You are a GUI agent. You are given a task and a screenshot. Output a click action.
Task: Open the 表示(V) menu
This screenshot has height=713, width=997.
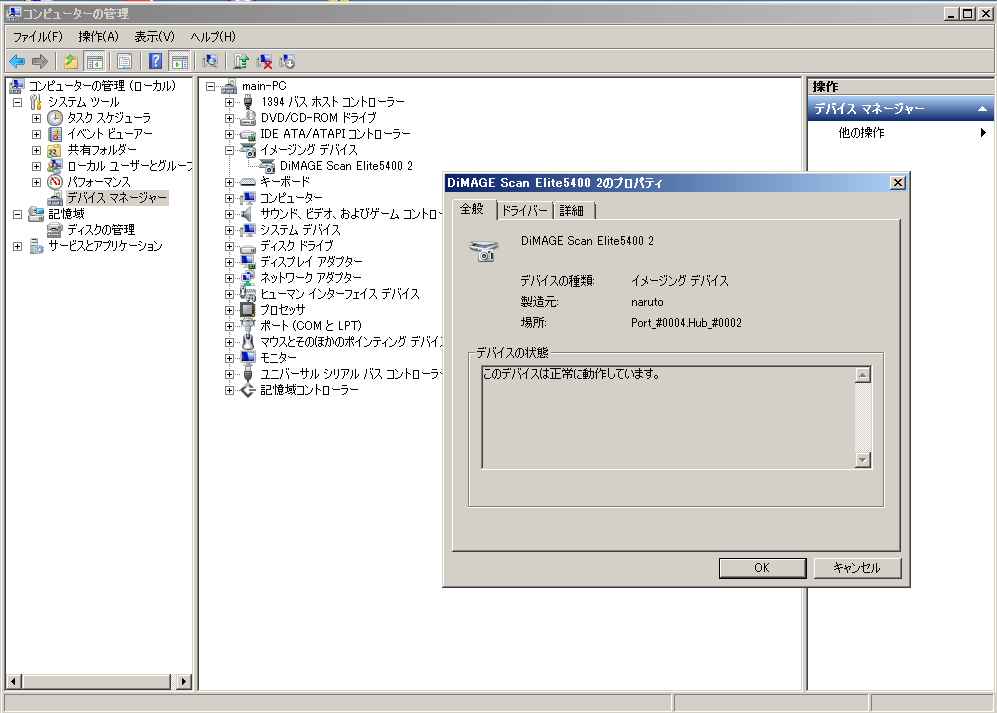155,36
